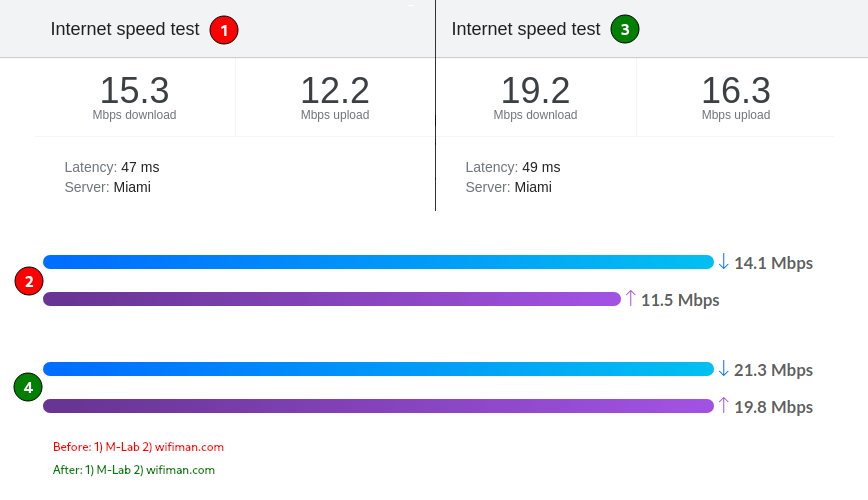
Task: Click the blue download arrow beside 14.1 Mbps
Action: point(723,261)
